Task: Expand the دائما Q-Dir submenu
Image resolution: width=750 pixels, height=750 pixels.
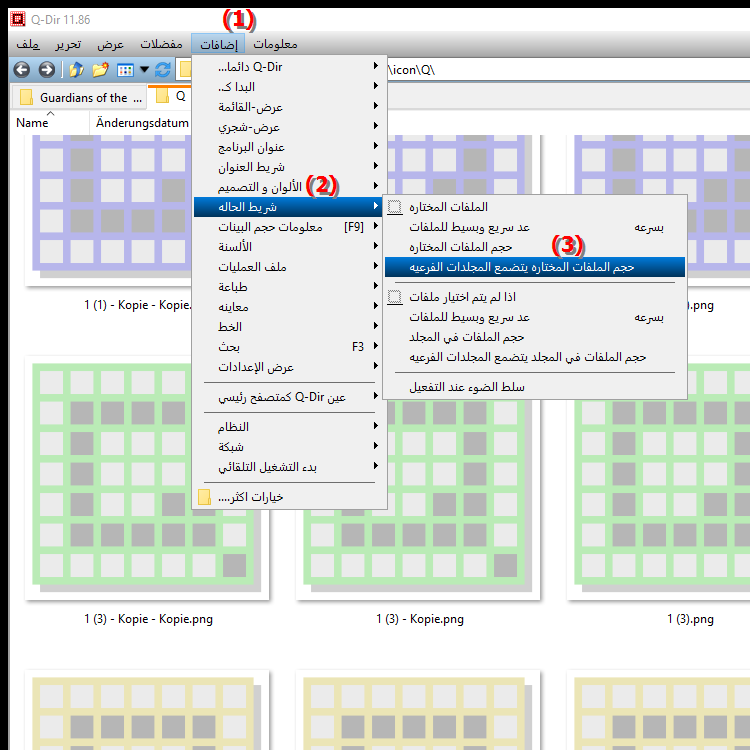Action: (289, 66)
